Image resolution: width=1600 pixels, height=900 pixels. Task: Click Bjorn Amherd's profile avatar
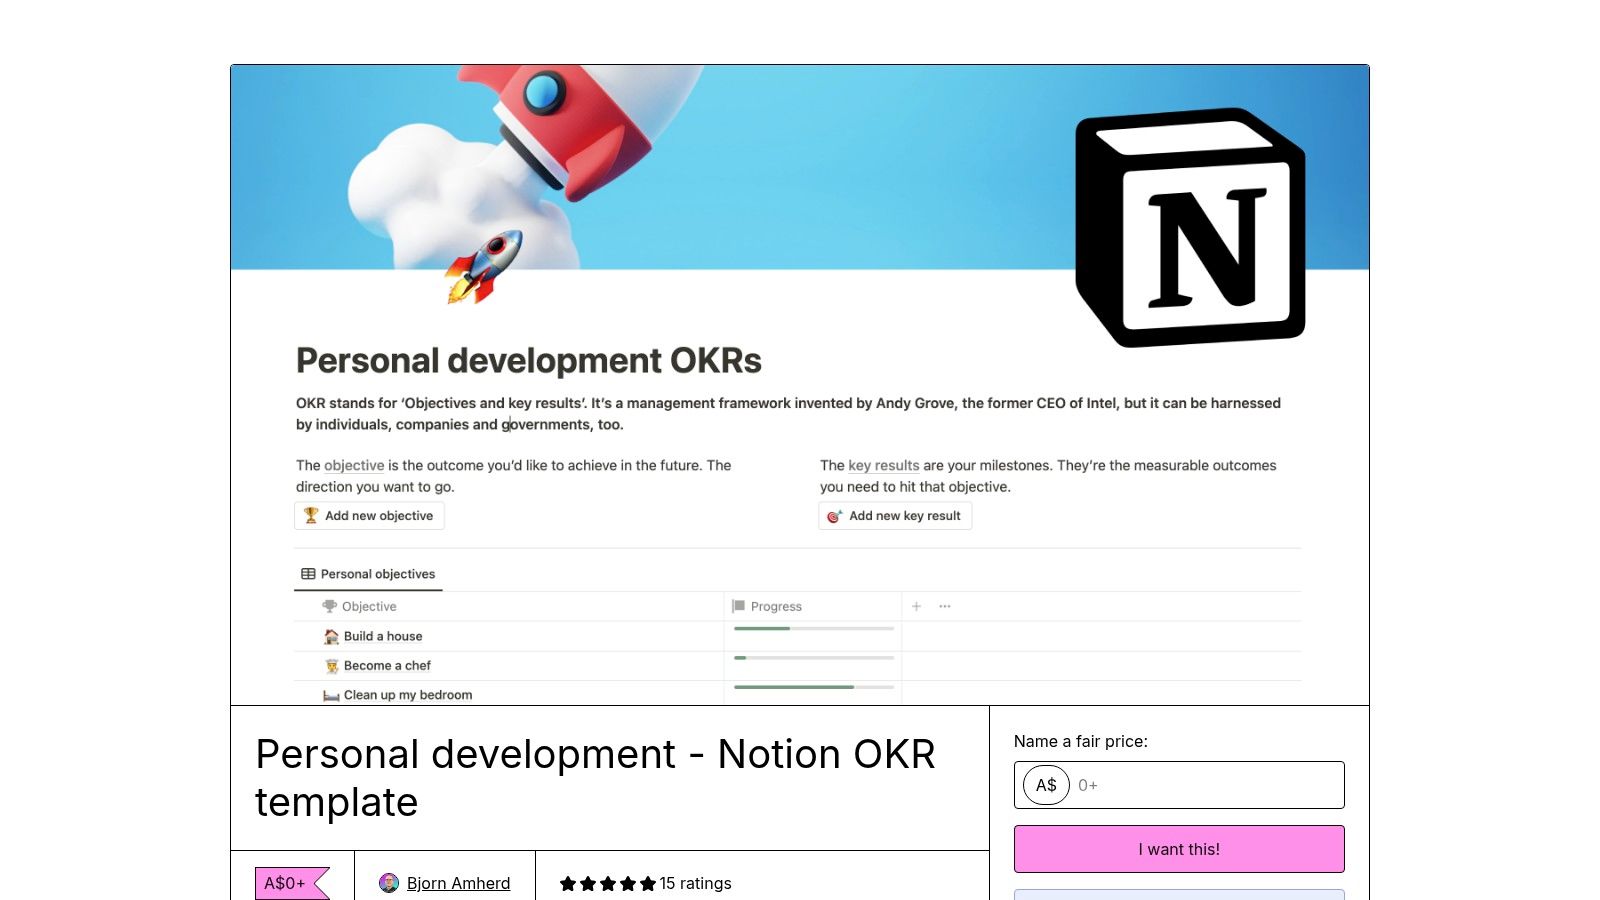389,883
